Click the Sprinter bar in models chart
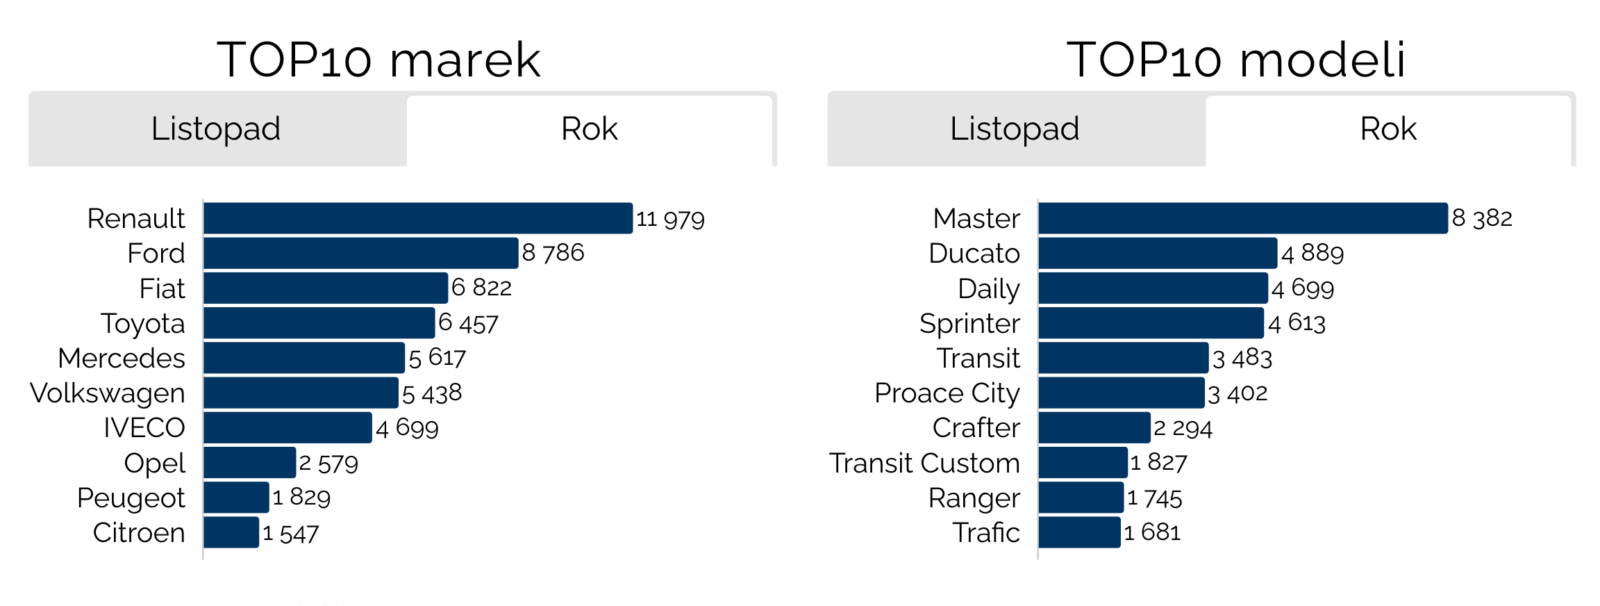Image resolution: width=1600 pixels, height=606 pixels. 1151,323
